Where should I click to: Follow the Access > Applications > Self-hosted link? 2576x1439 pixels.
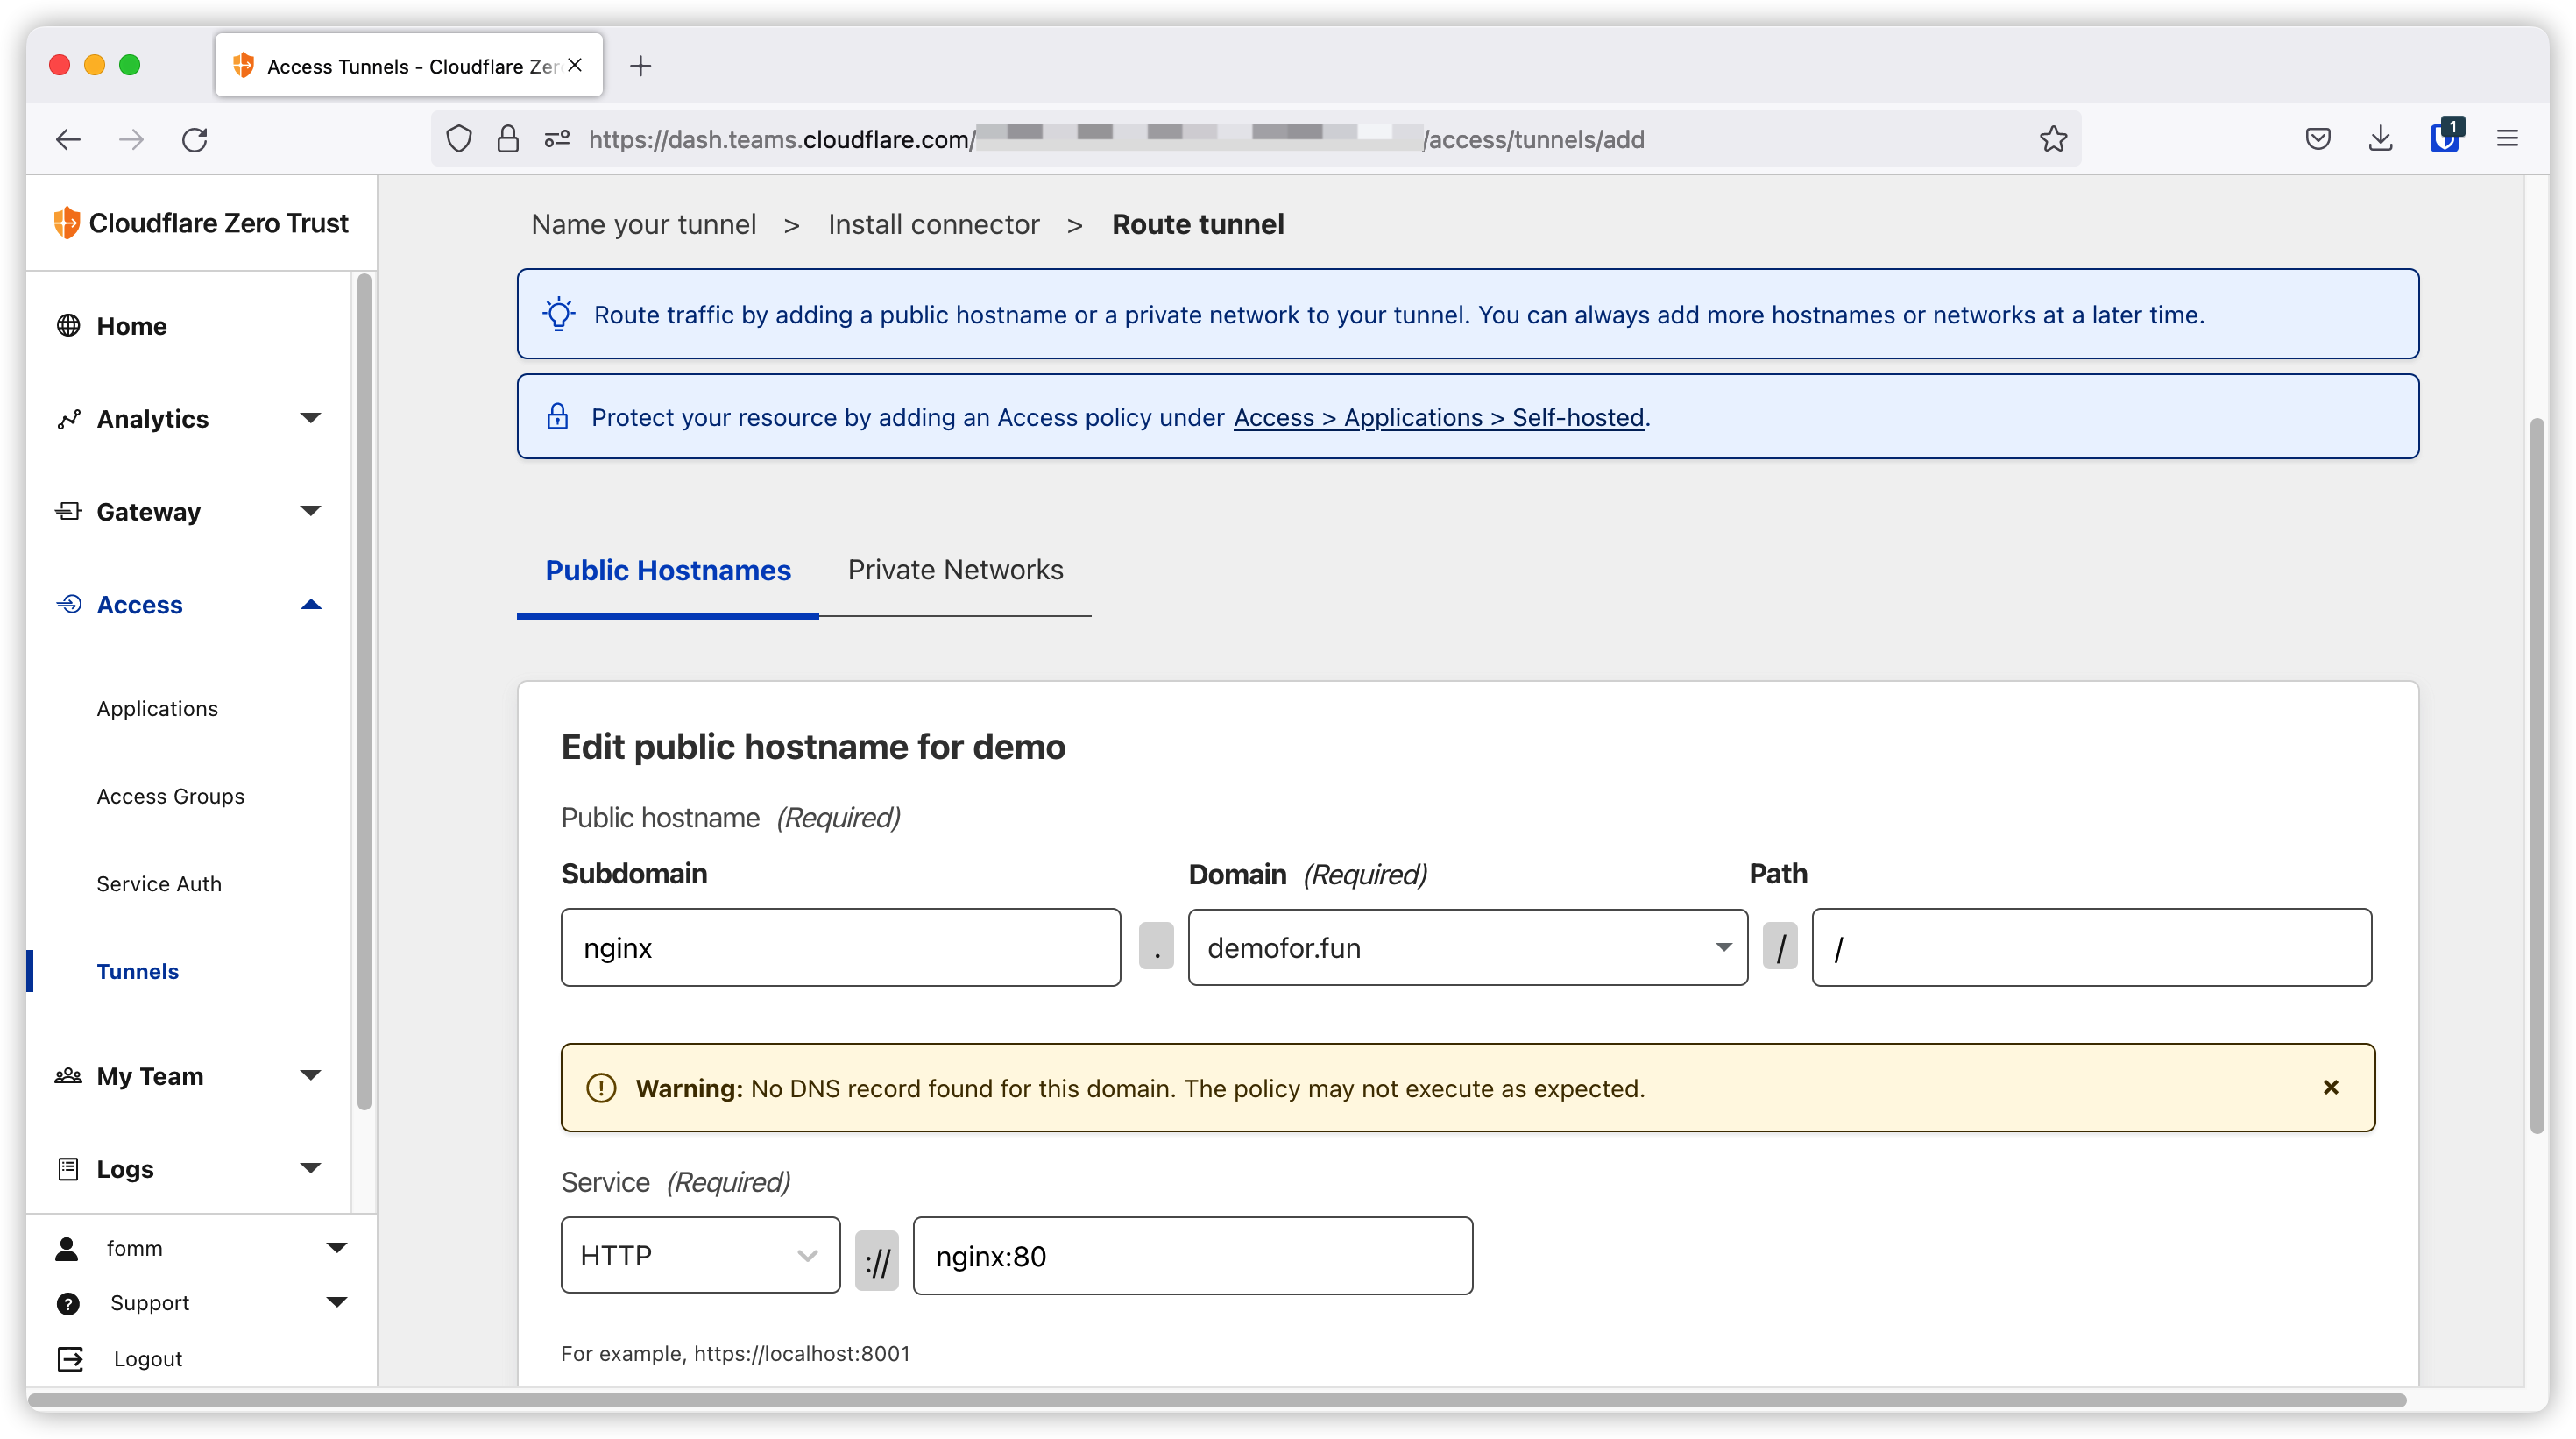(x=1438, y=417)
